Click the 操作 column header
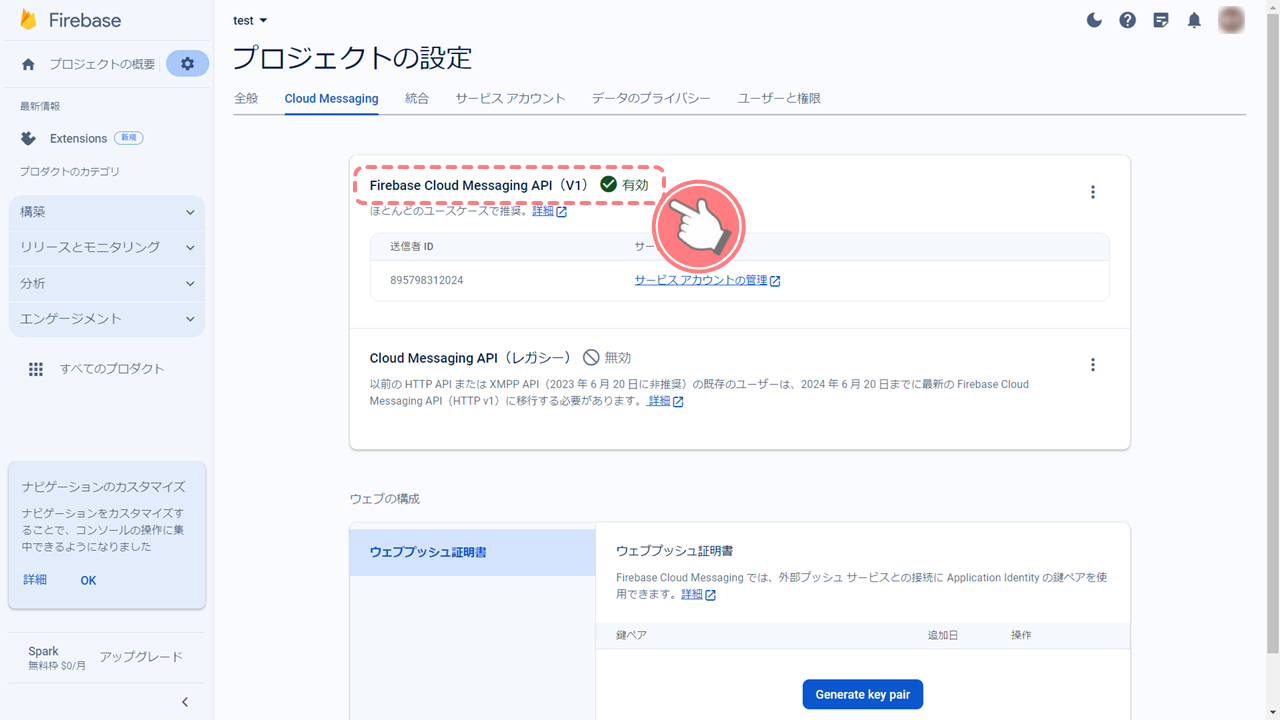The width and height of the screenshot is (1280, 720). click(1021, 635)
